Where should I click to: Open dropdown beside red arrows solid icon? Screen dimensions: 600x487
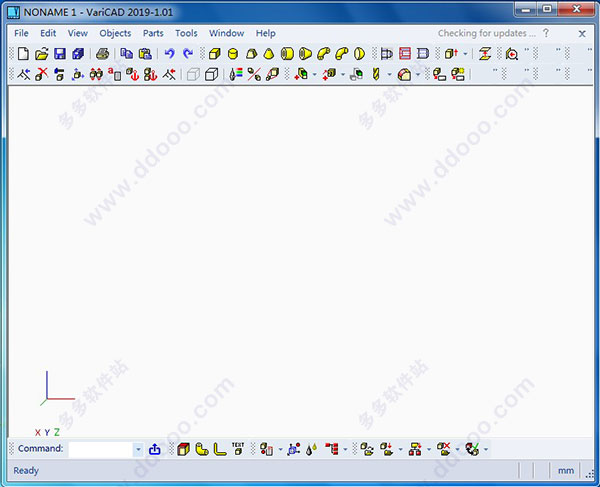[343, 74]
